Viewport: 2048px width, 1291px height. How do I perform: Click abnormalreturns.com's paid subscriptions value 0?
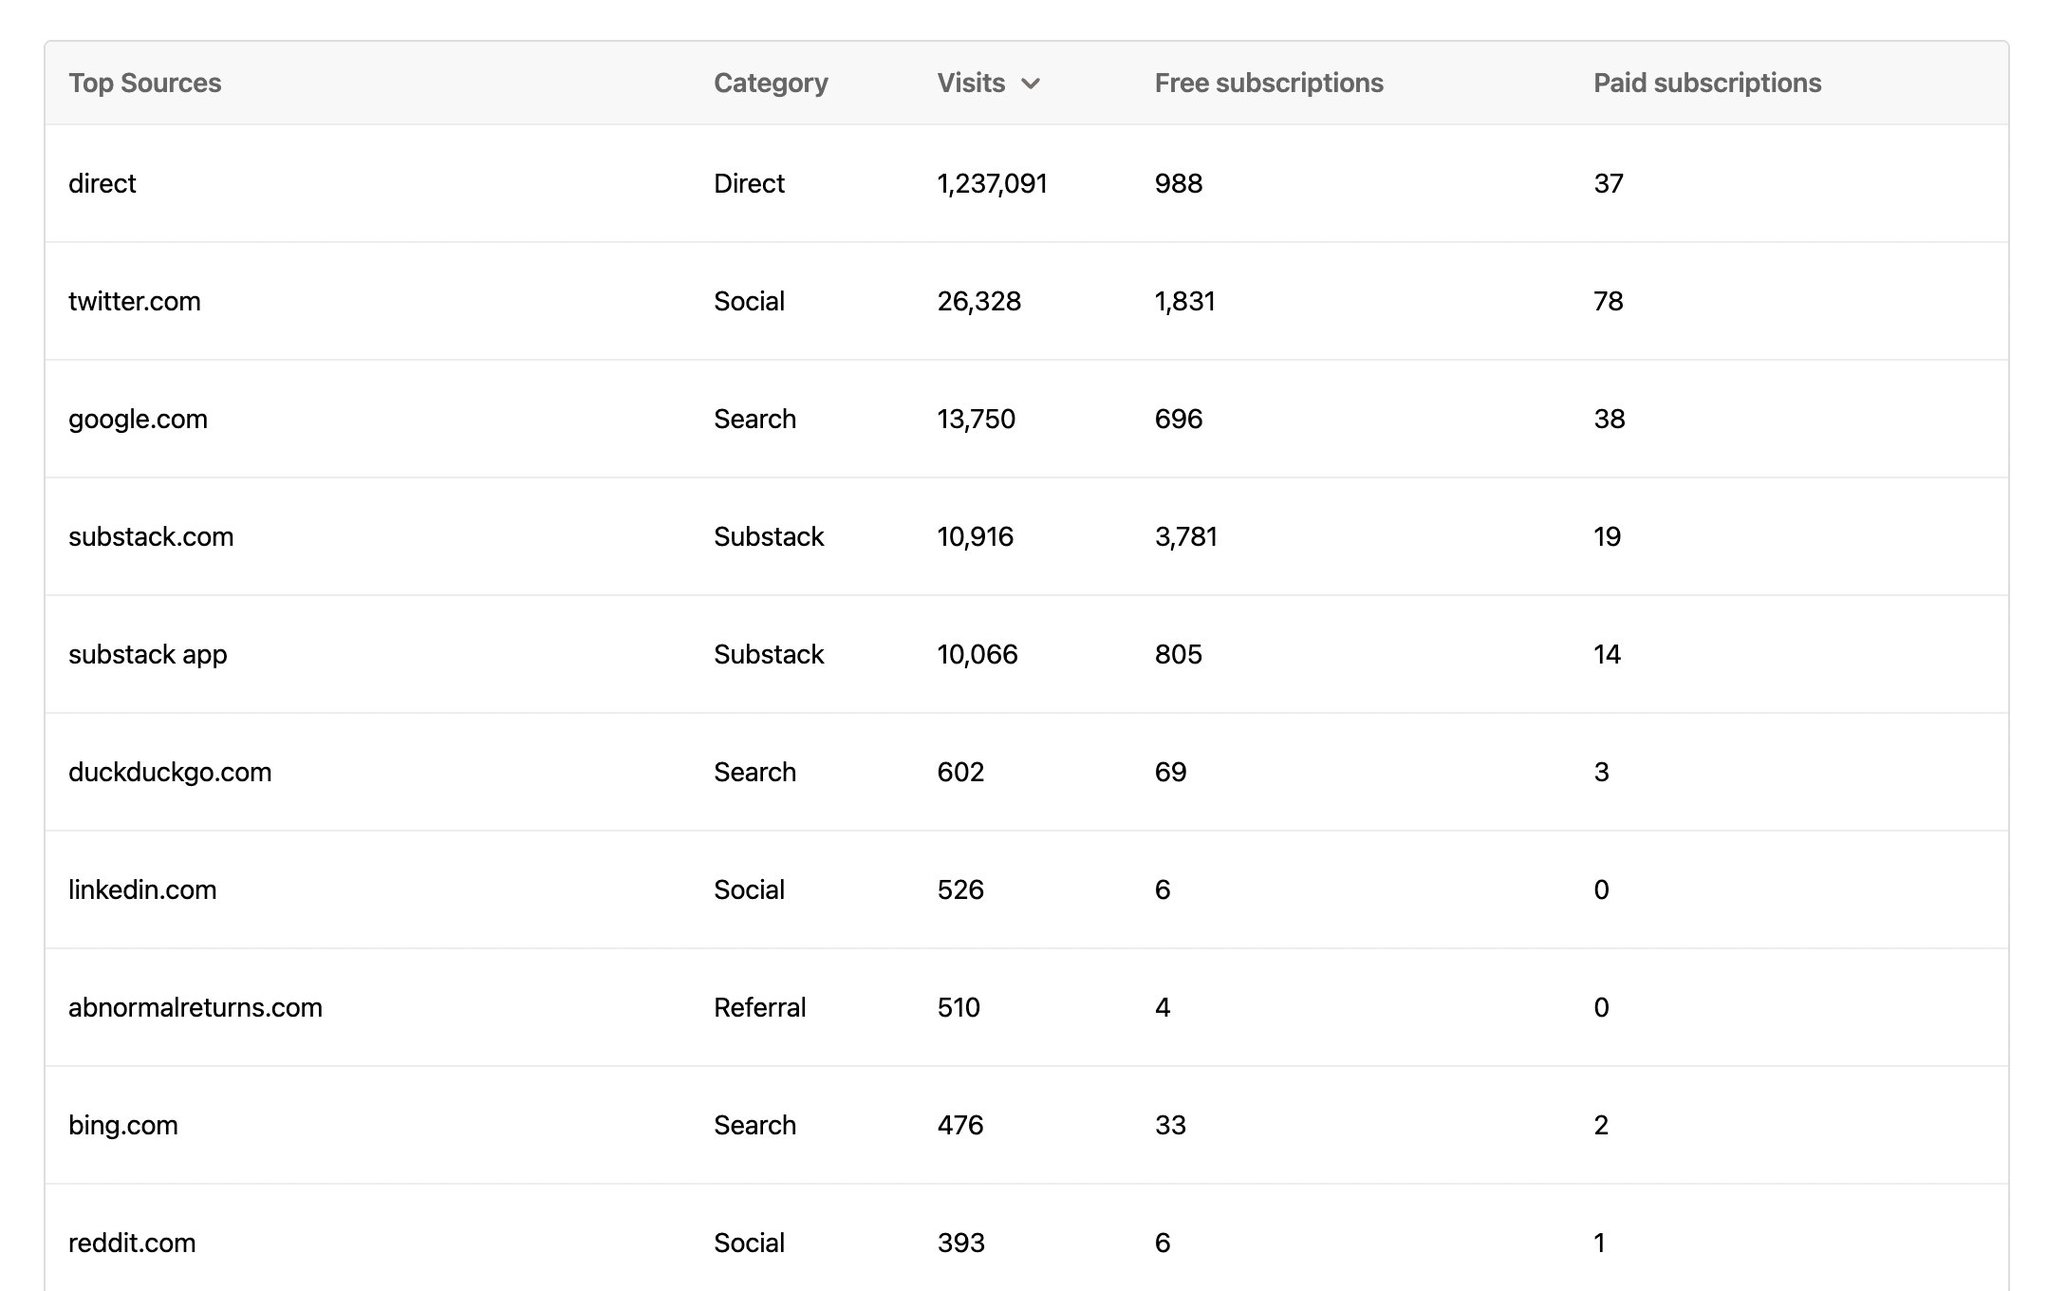coord(1602,1008)
